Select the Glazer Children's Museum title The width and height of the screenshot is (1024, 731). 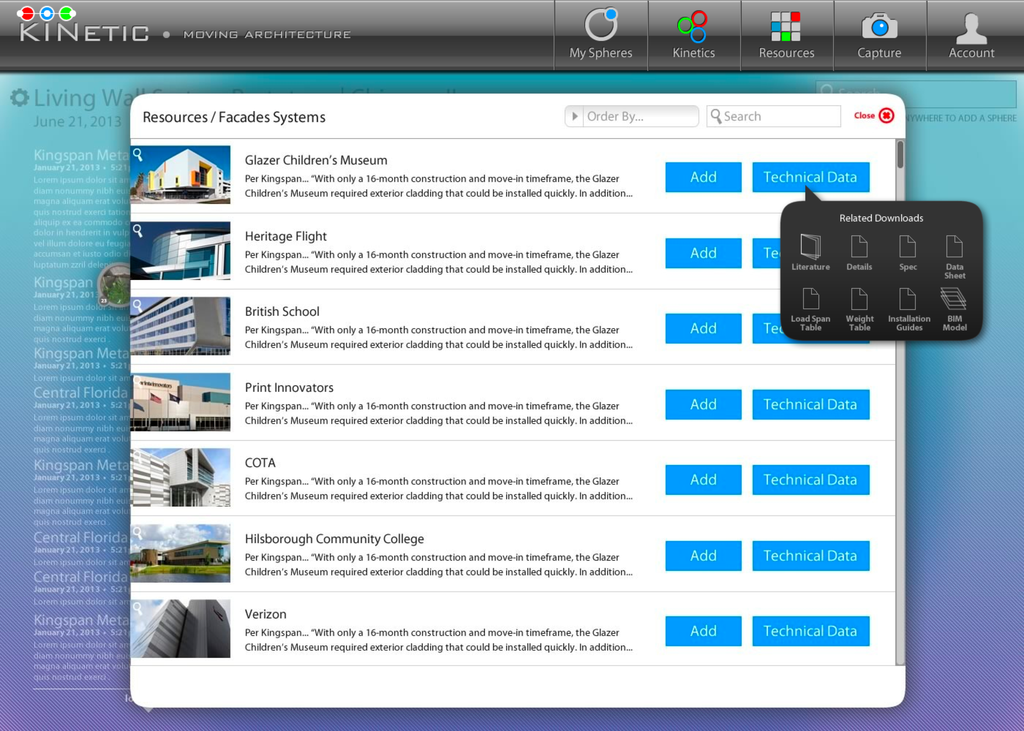point(316,160)
